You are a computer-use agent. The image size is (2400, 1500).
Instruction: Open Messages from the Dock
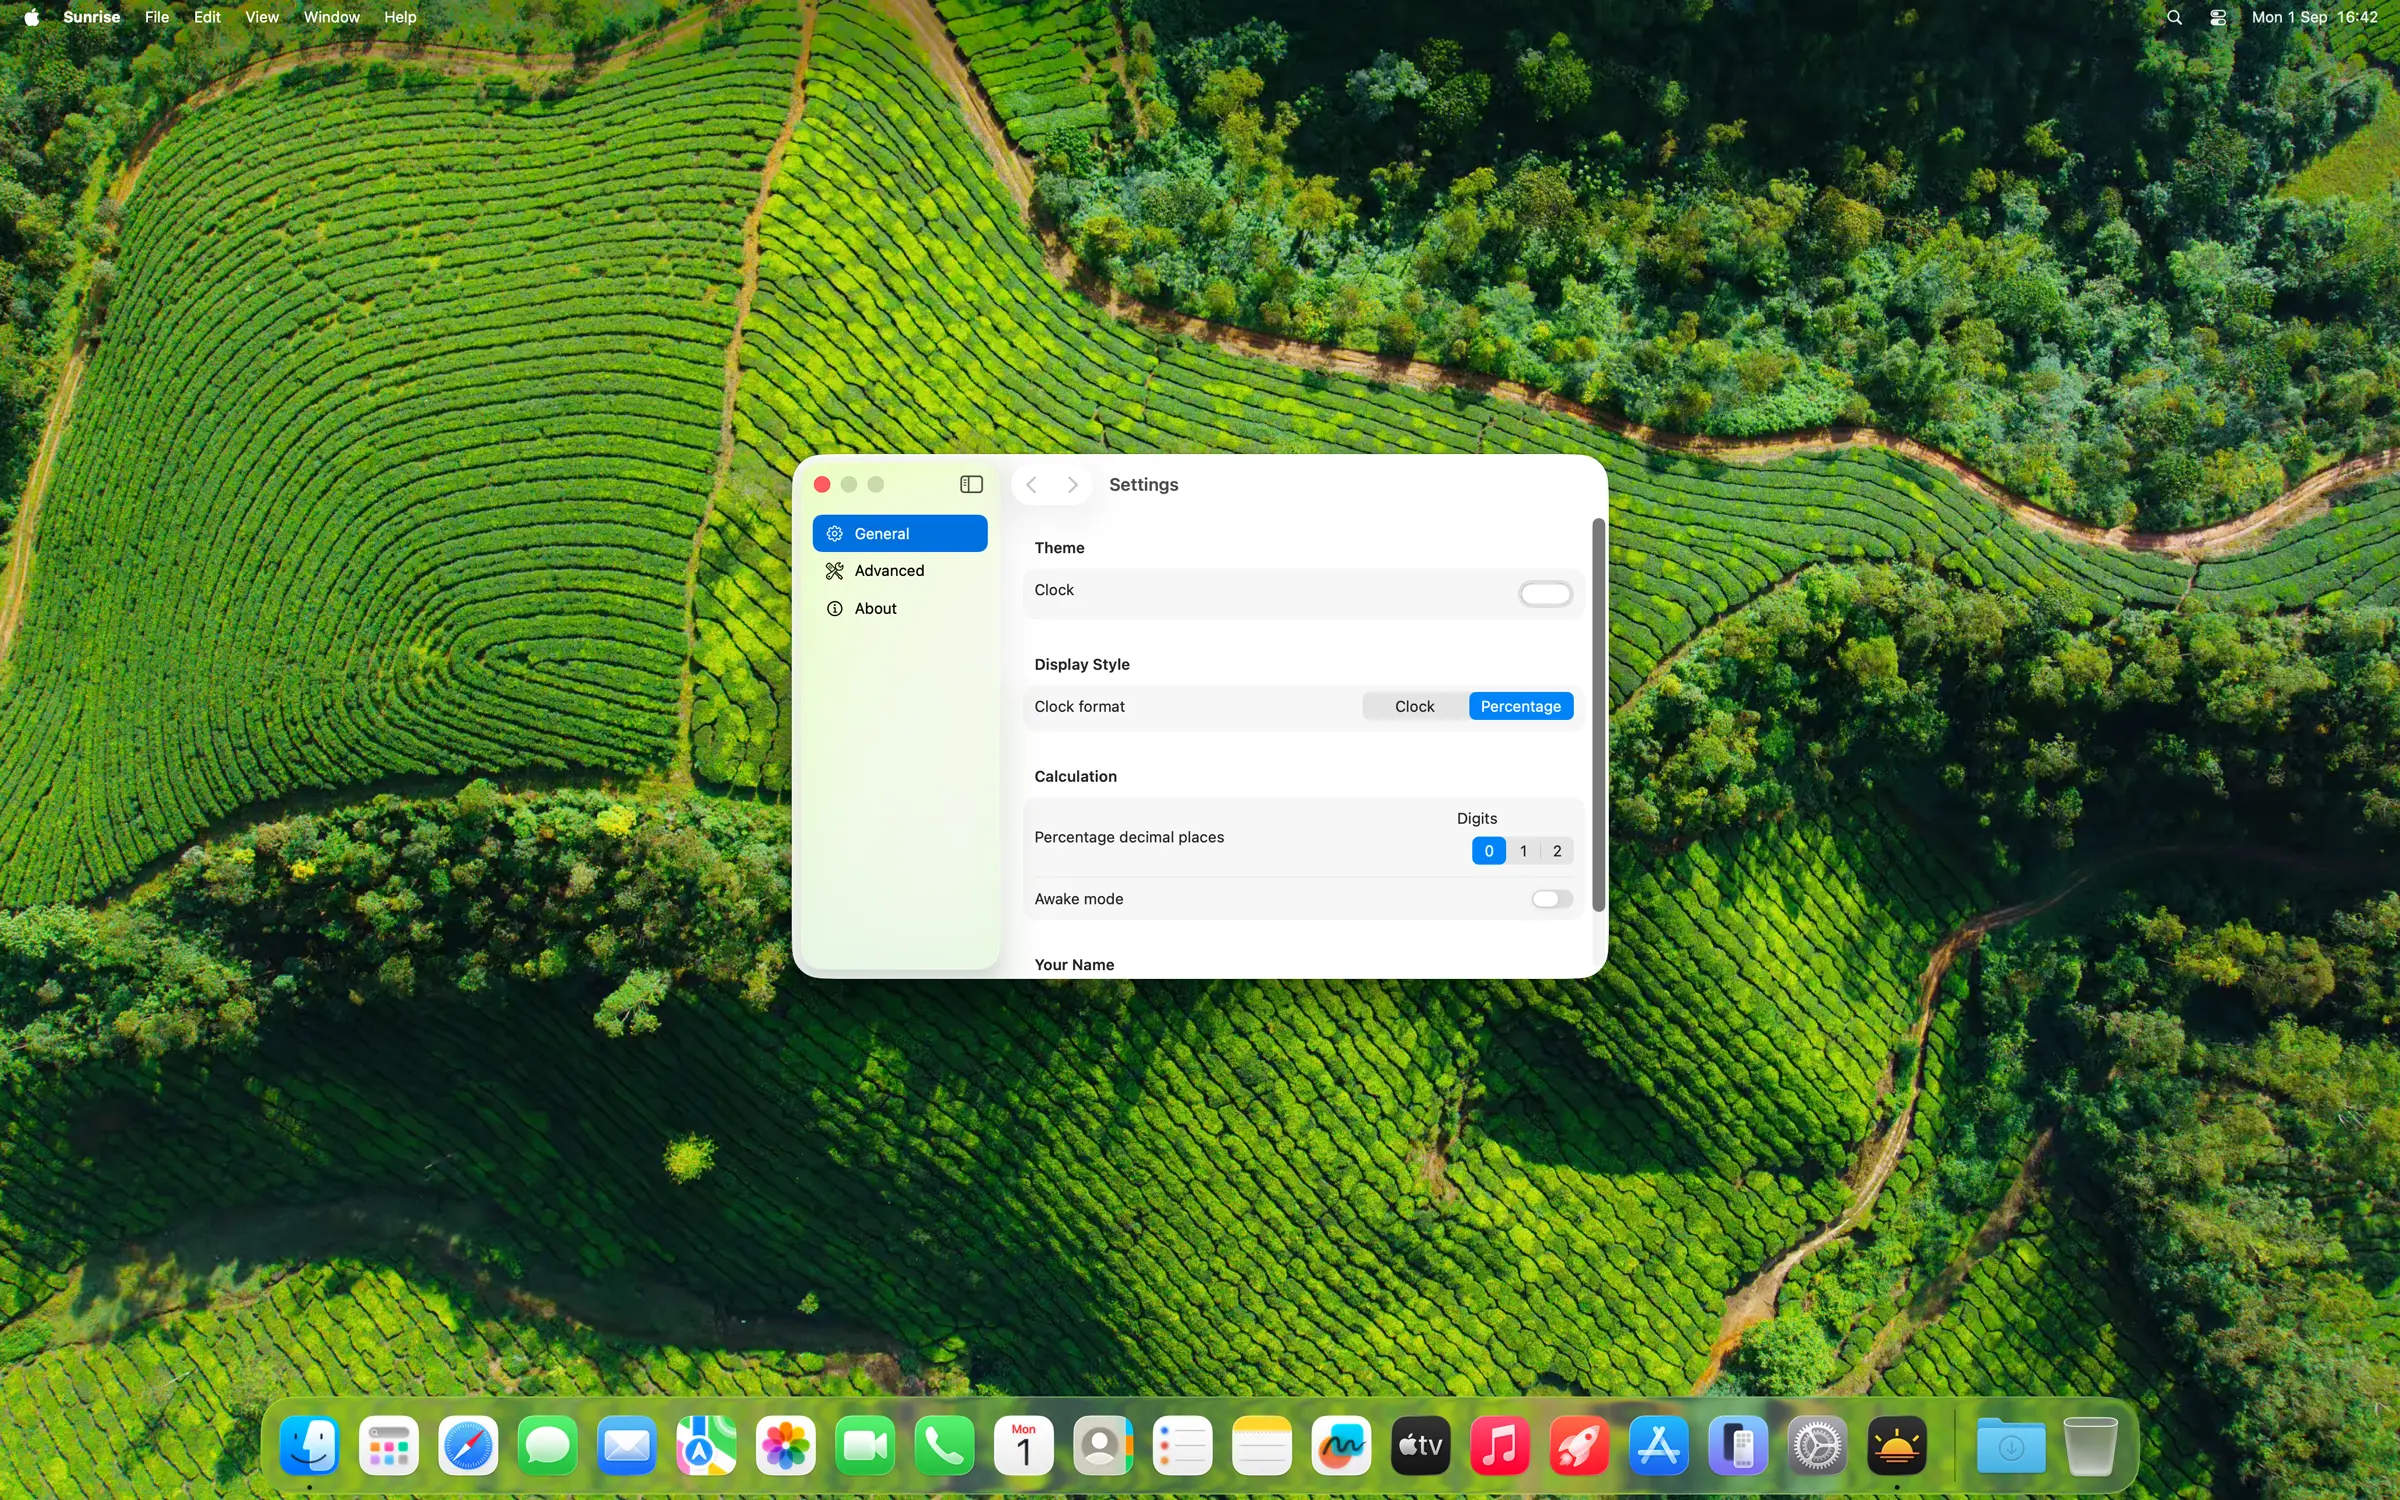coord(547,1445)
